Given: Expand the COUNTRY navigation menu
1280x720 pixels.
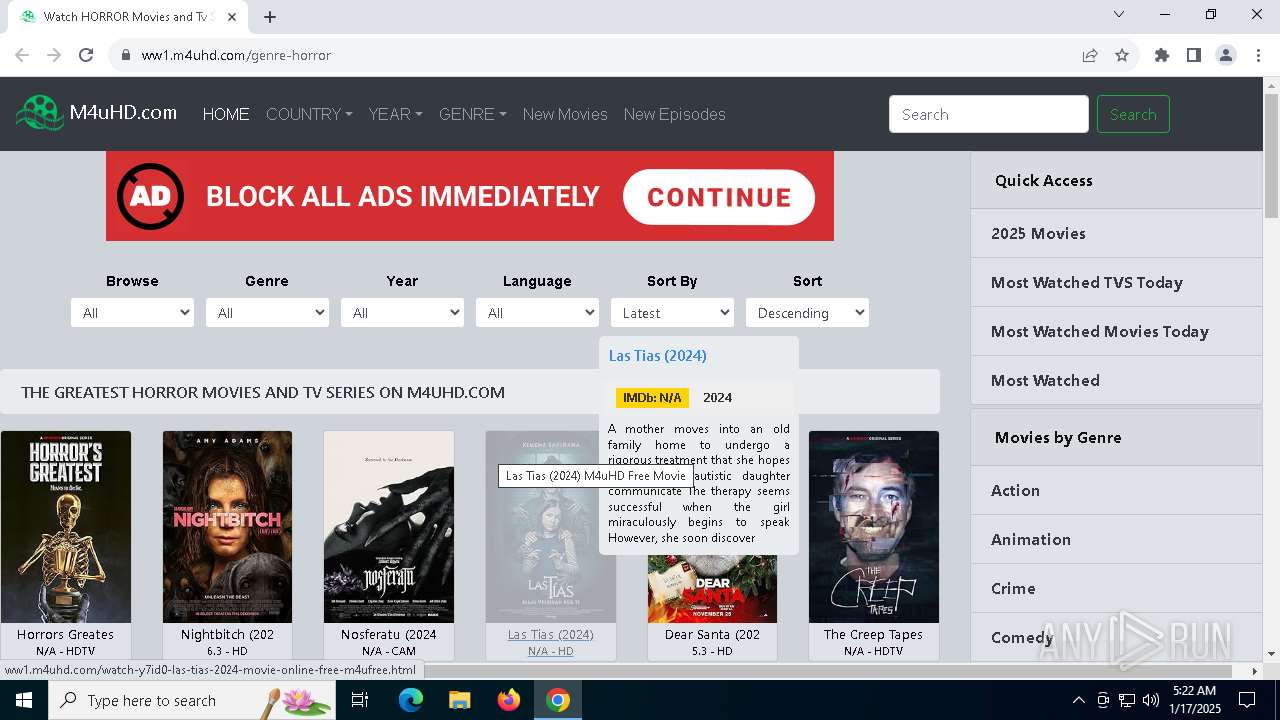Looking at the screenshot, I should coord(309,114).
